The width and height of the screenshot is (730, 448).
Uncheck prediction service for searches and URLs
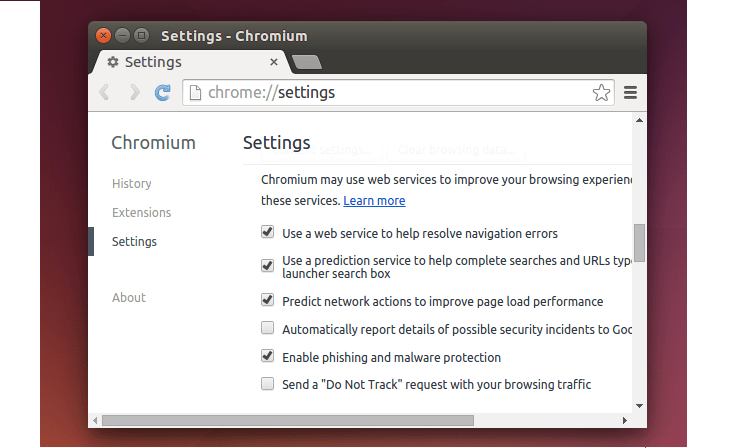pyautogui.click(x=267, y=265)
